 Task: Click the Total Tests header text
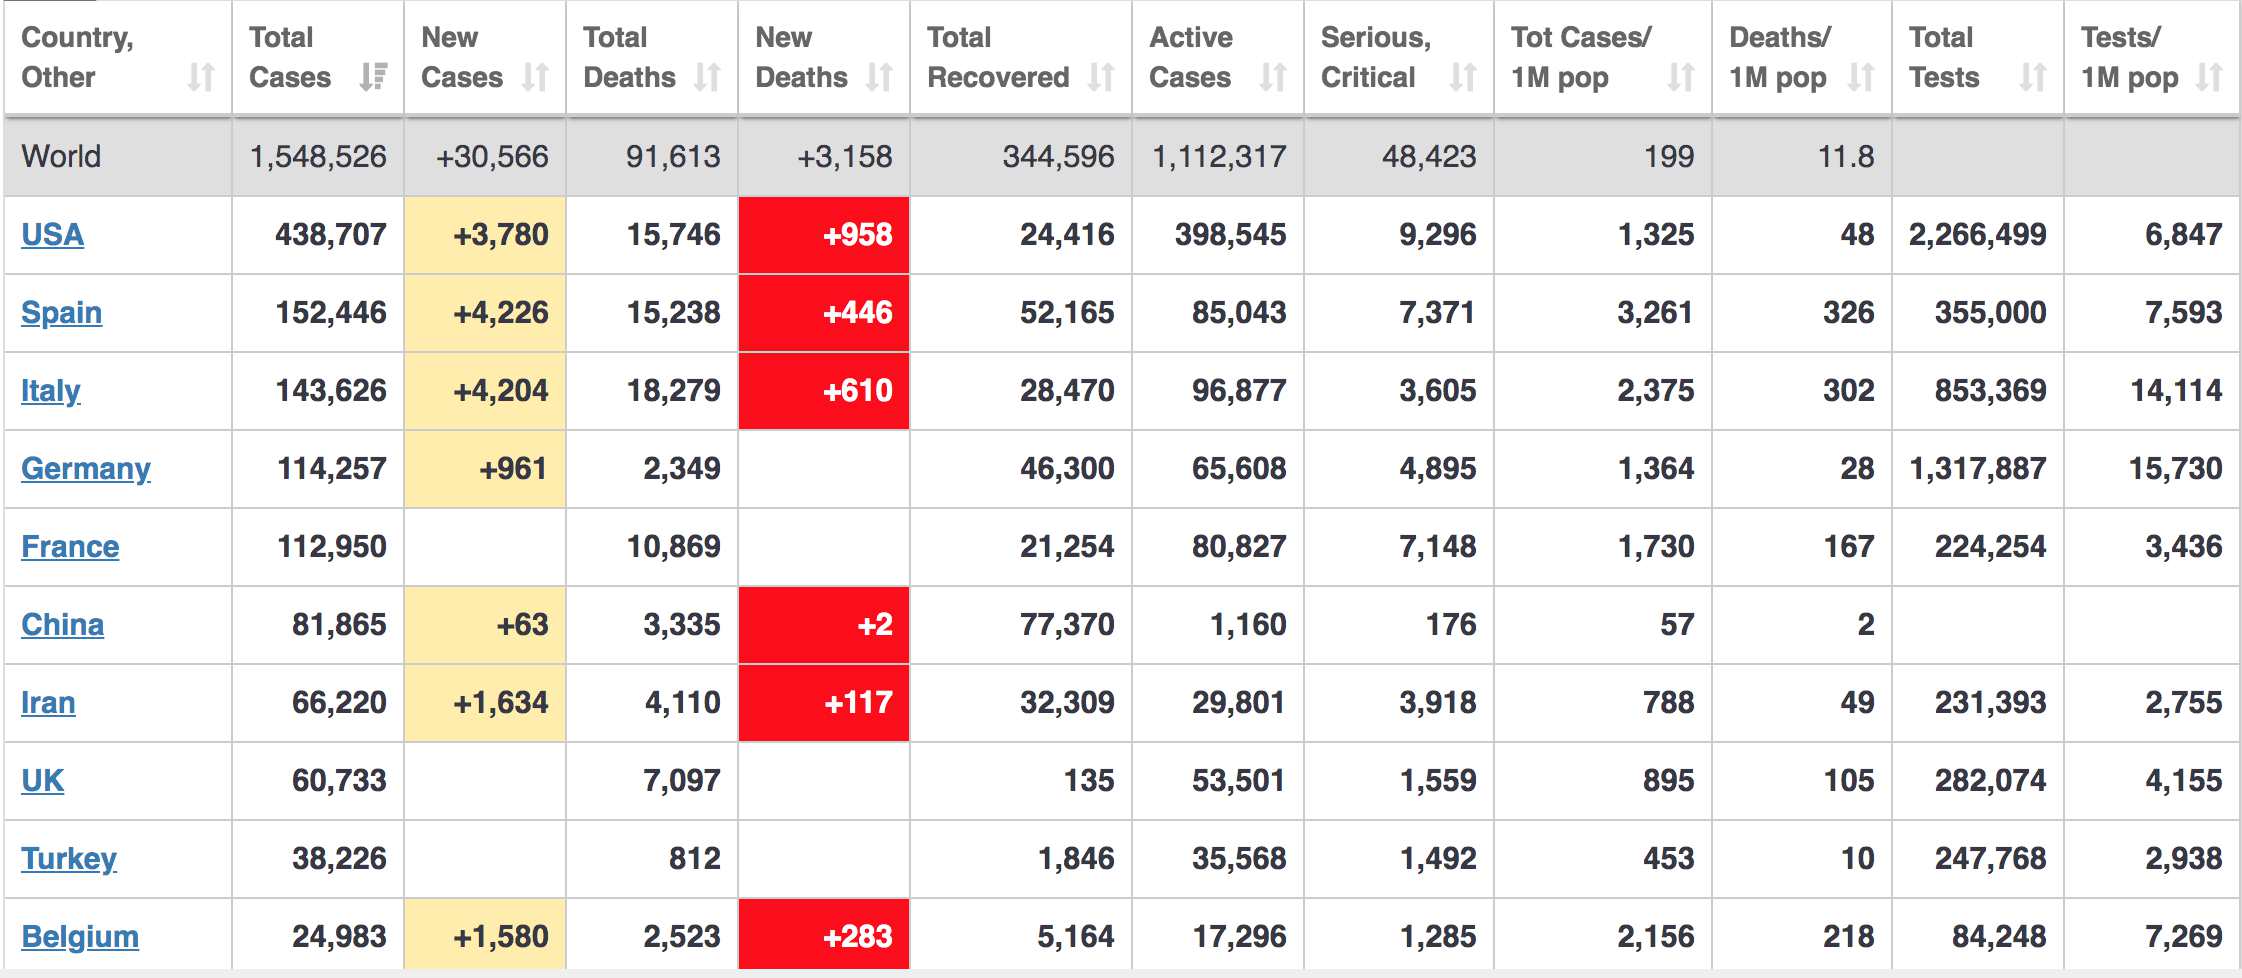click(1944, 57)
